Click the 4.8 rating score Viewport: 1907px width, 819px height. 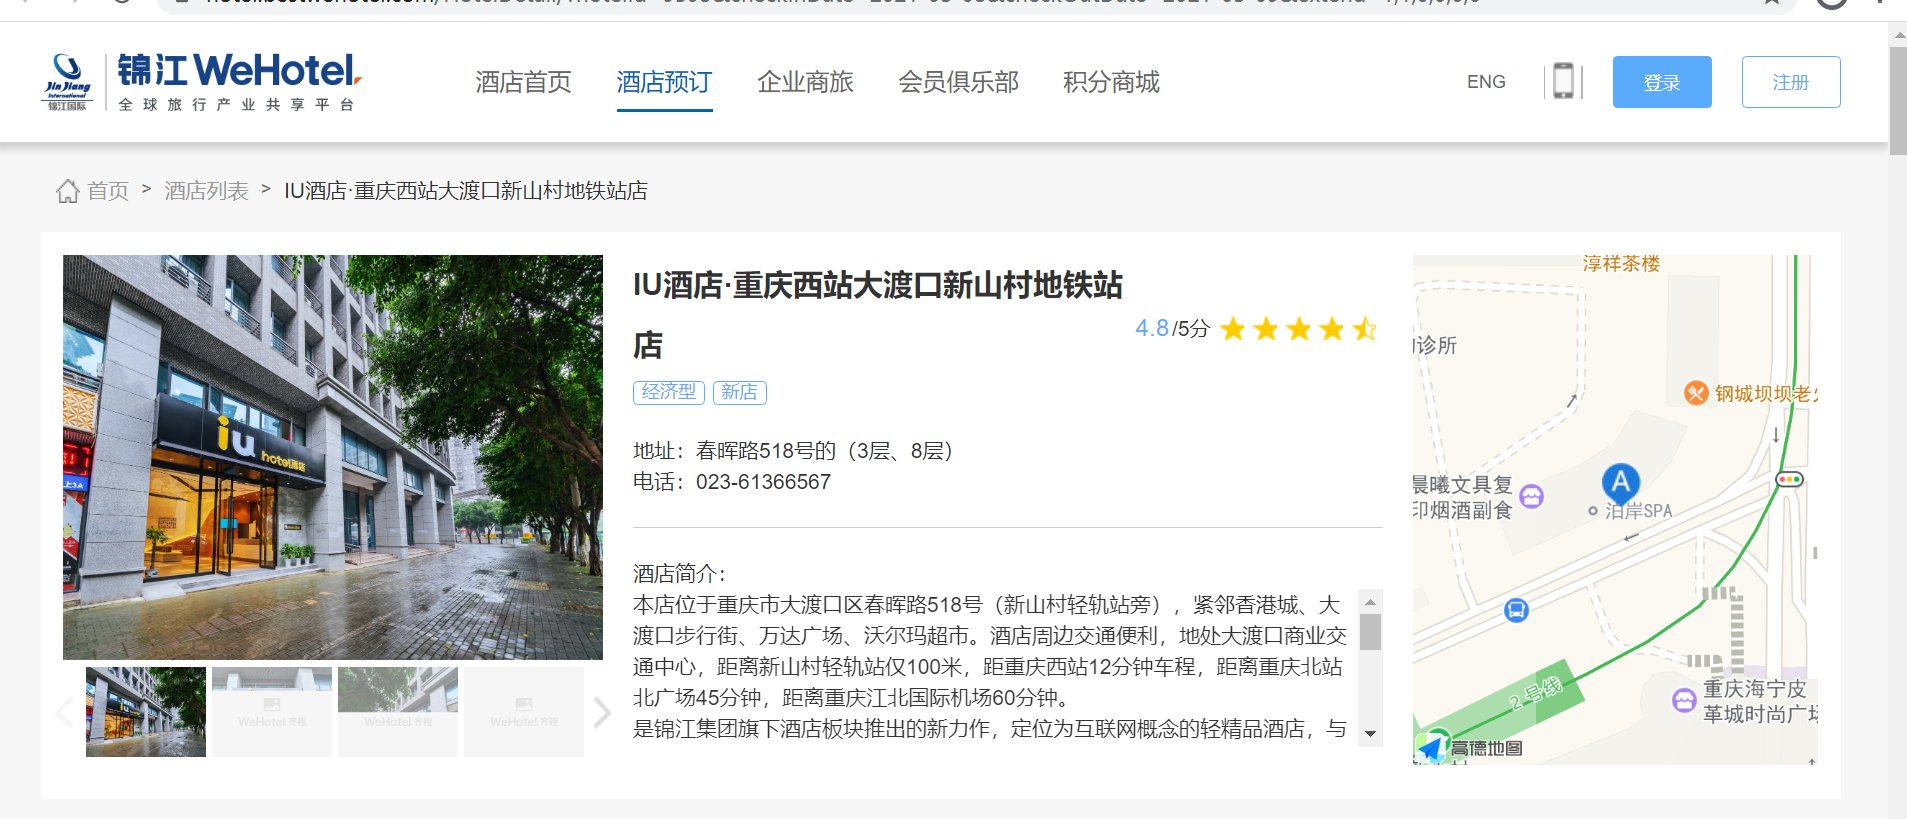click(x=1152, y=329)
